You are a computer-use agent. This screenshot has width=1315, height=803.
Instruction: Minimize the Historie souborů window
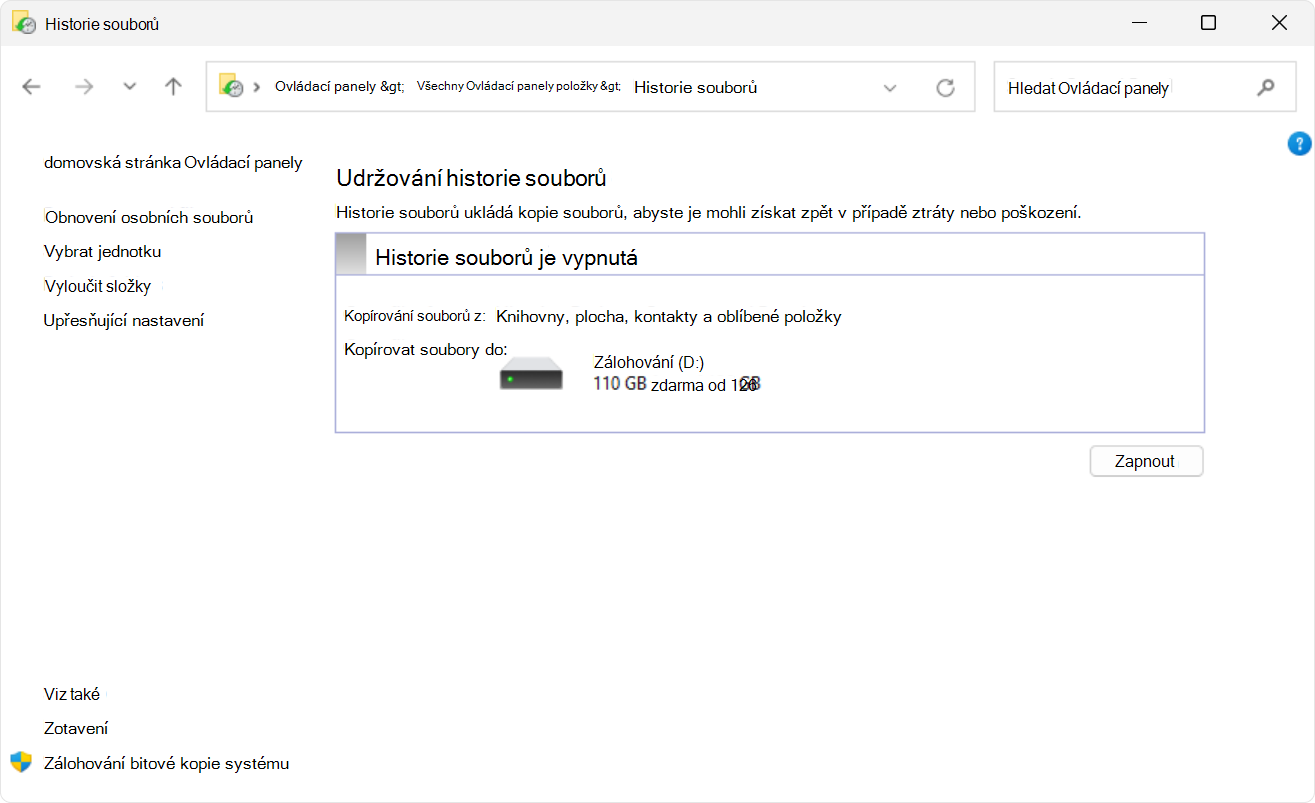1137,23
